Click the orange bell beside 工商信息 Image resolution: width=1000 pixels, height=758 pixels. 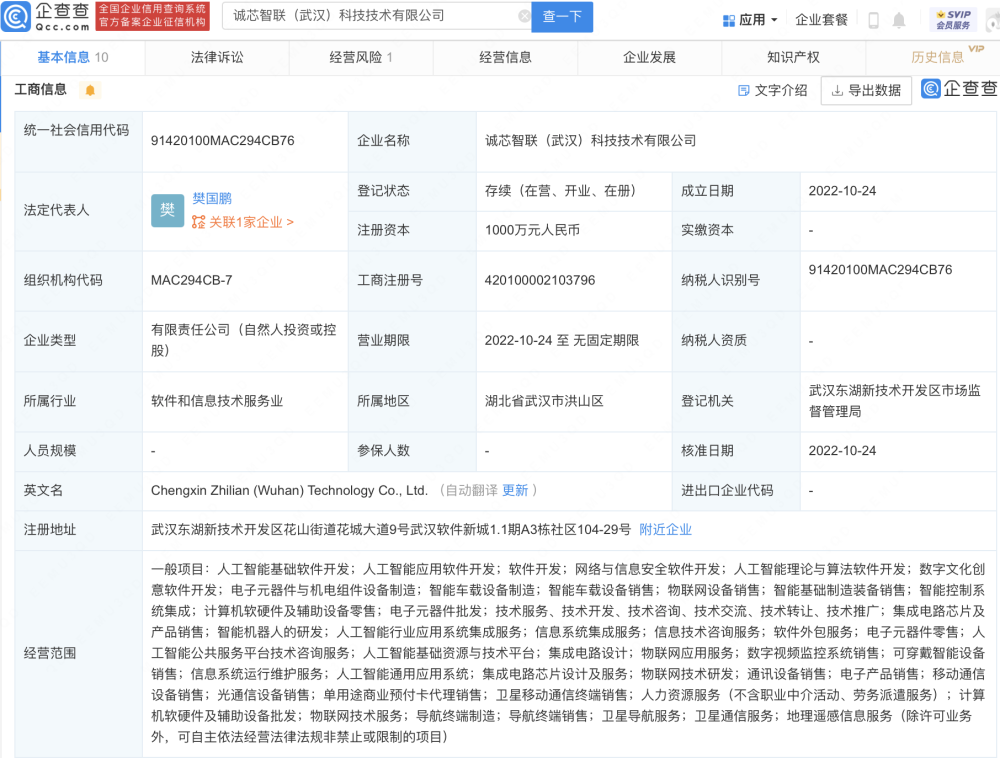click(x=90, y=90)
